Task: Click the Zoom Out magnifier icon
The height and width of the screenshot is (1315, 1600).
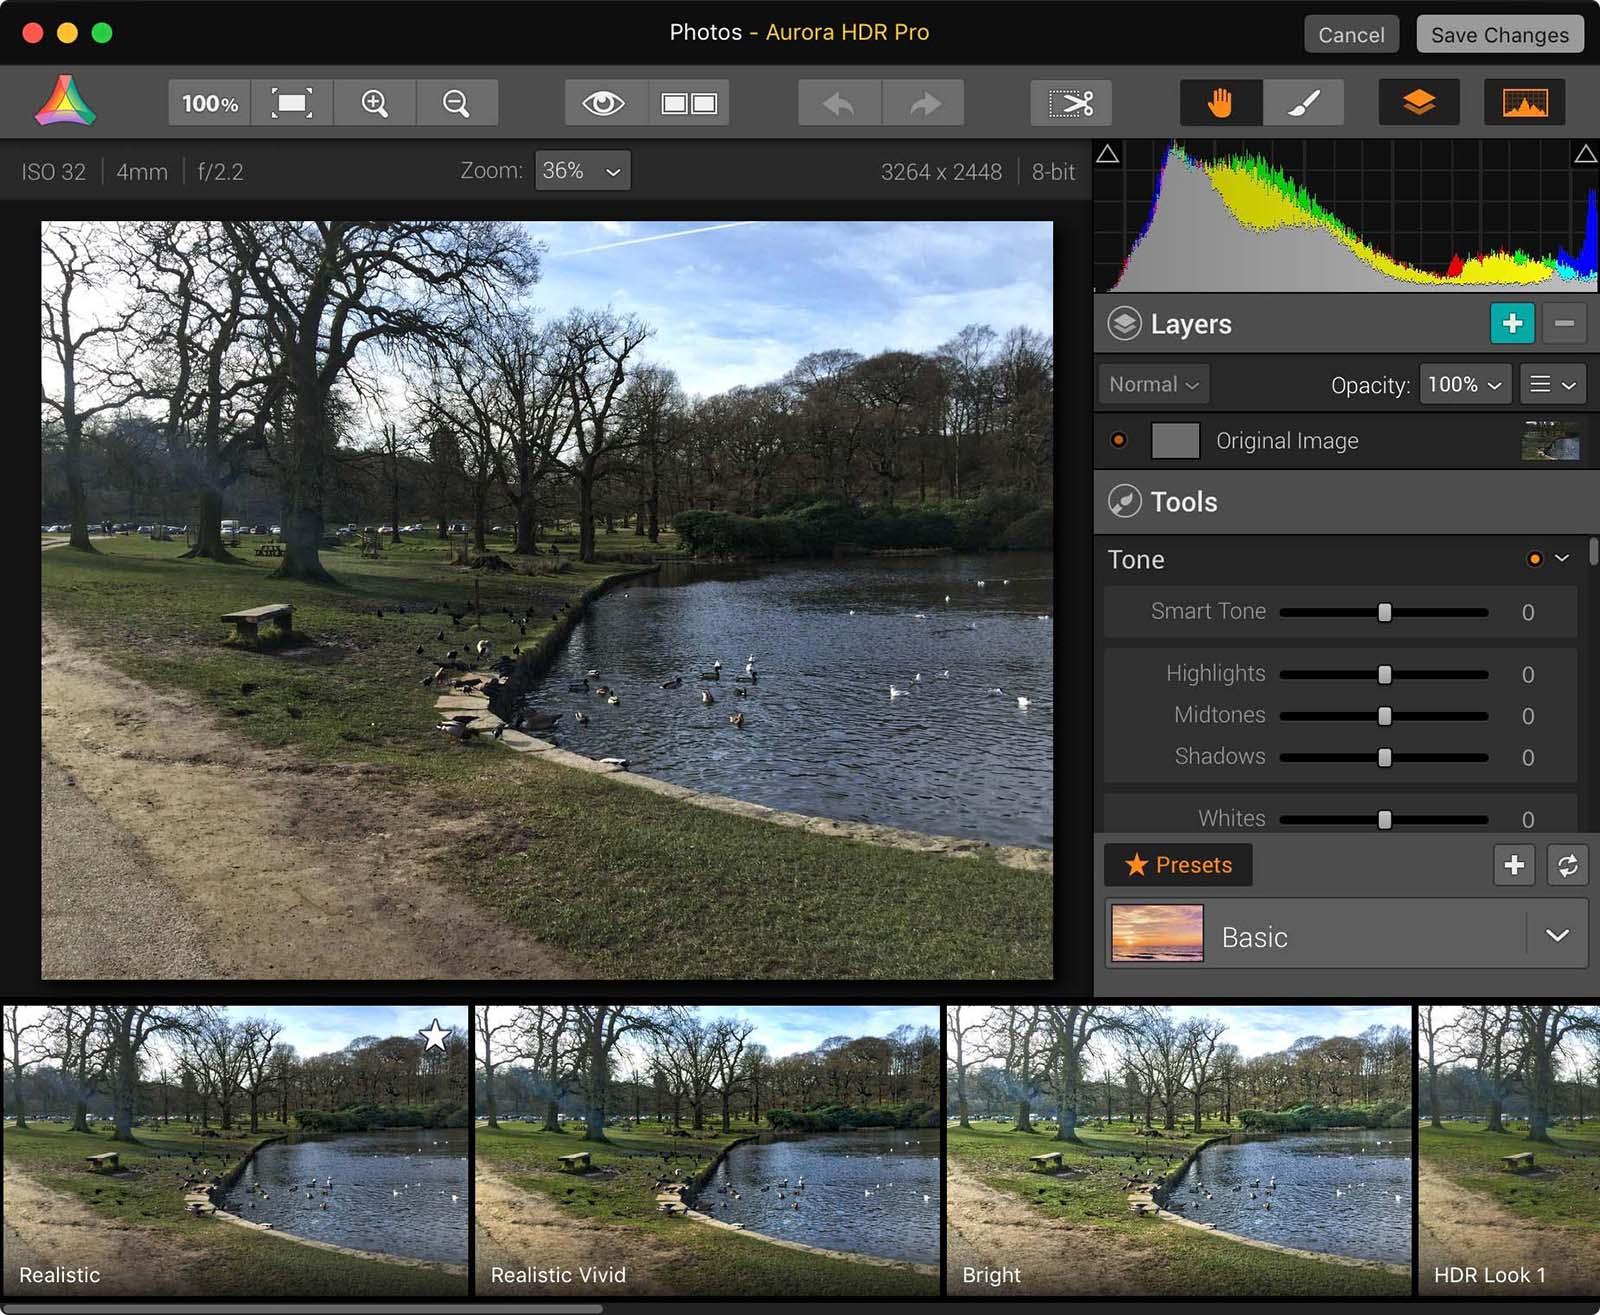Action: pos(456,103)
